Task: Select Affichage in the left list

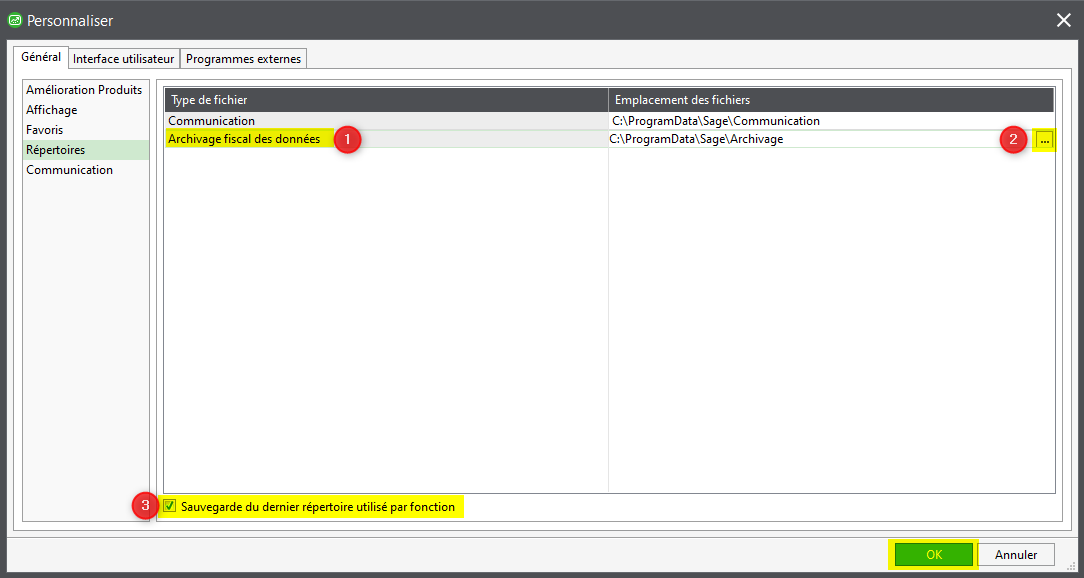Action: tap(52, 110)
